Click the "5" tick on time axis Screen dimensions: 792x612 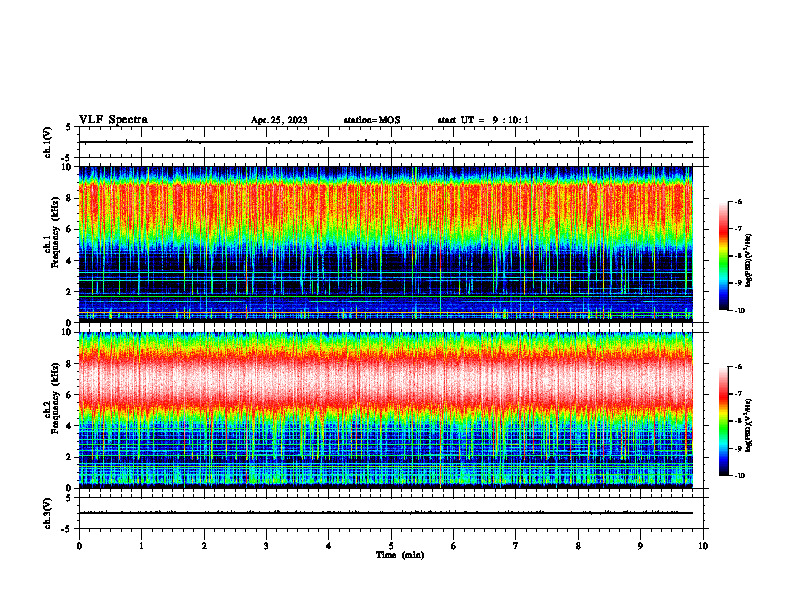391,546
